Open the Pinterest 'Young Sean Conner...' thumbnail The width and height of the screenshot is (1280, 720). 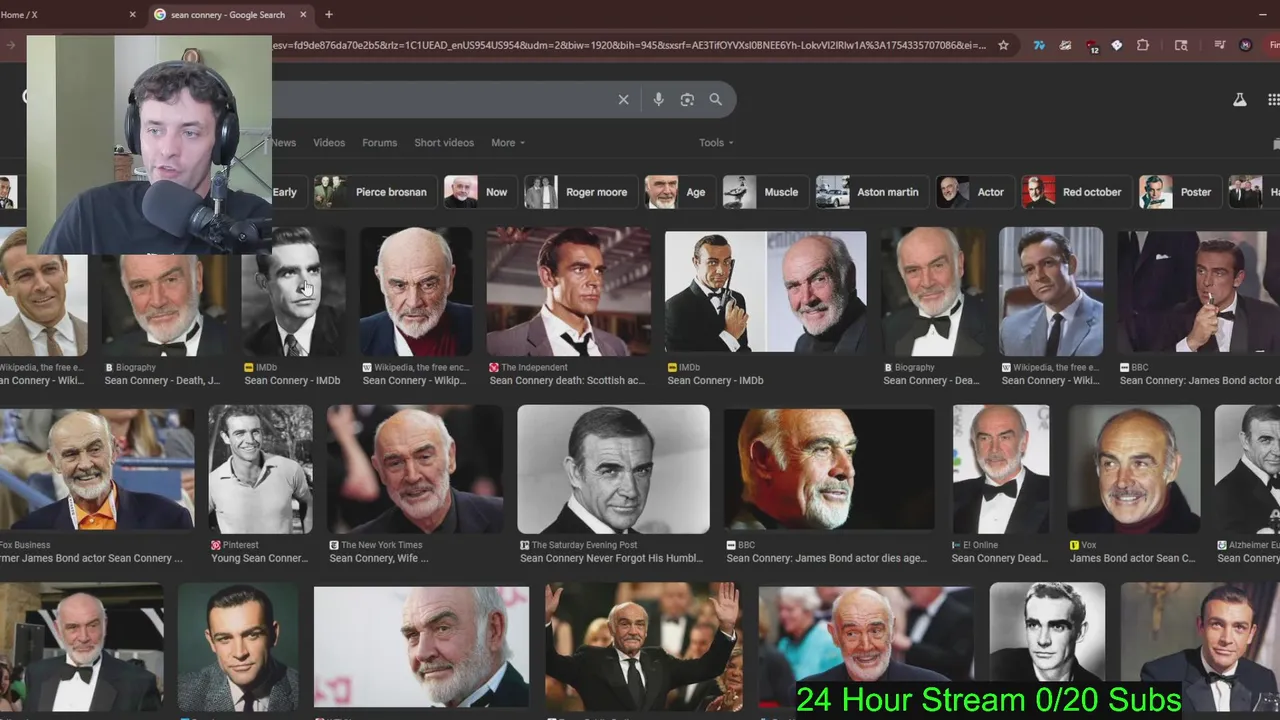[260, 469]
